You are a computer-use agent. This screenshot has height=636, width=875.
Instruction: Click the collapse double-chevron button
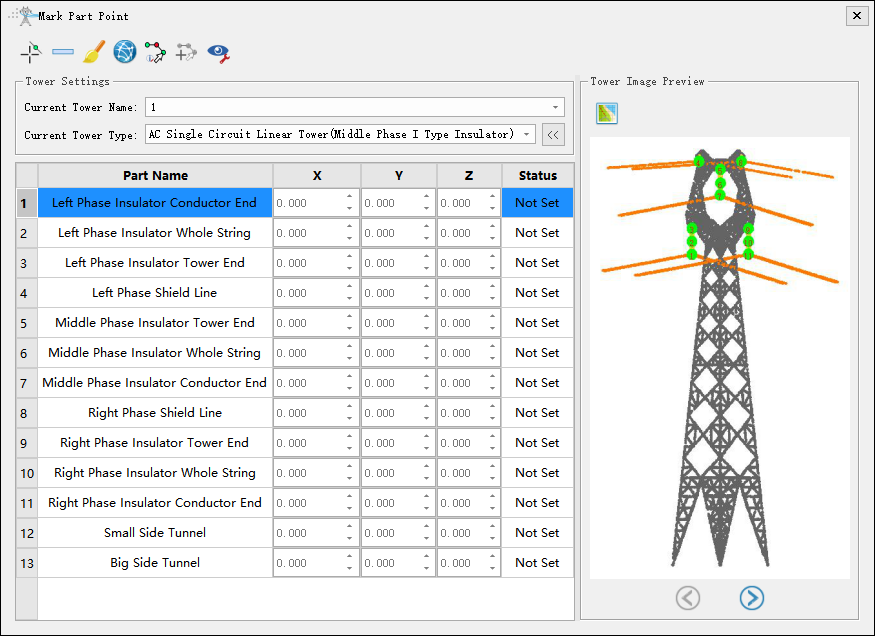click(x=553, y=134)
